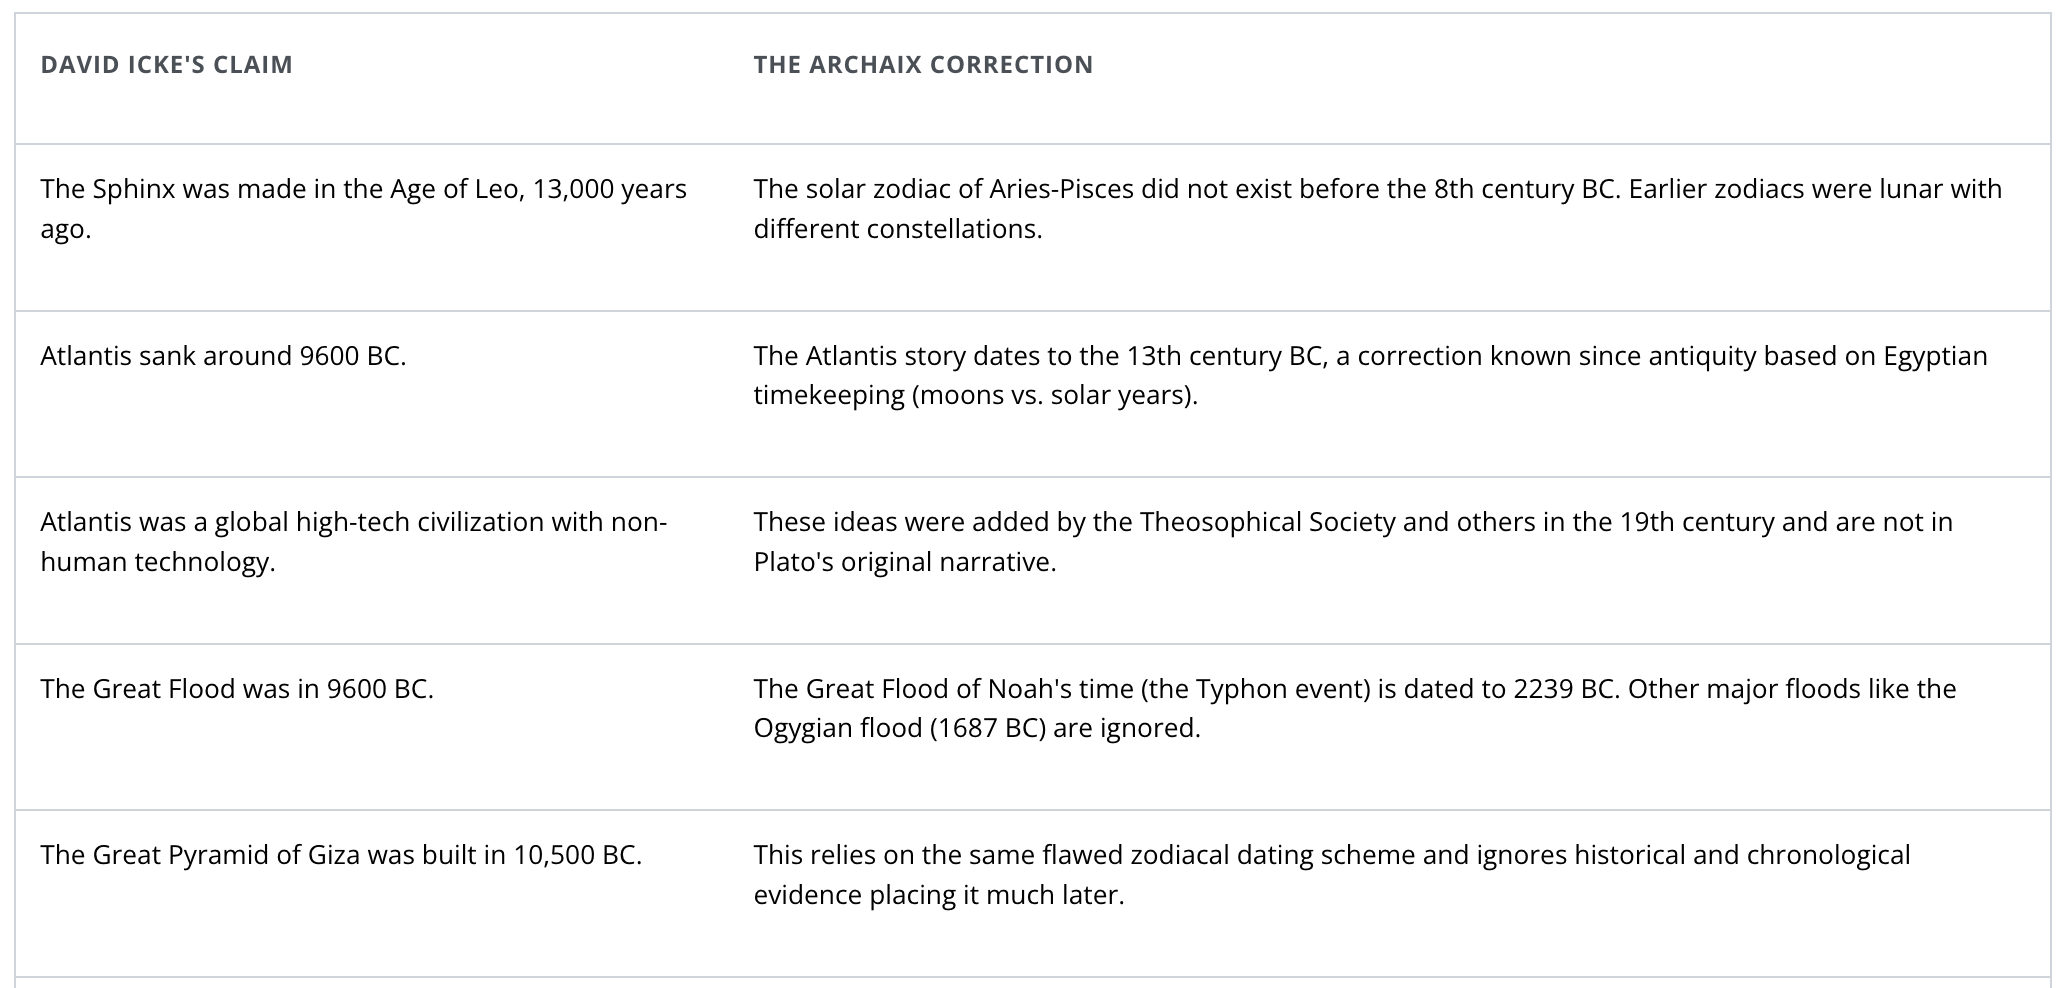Select the Sphinx Age of Leo claim cell

363,208
